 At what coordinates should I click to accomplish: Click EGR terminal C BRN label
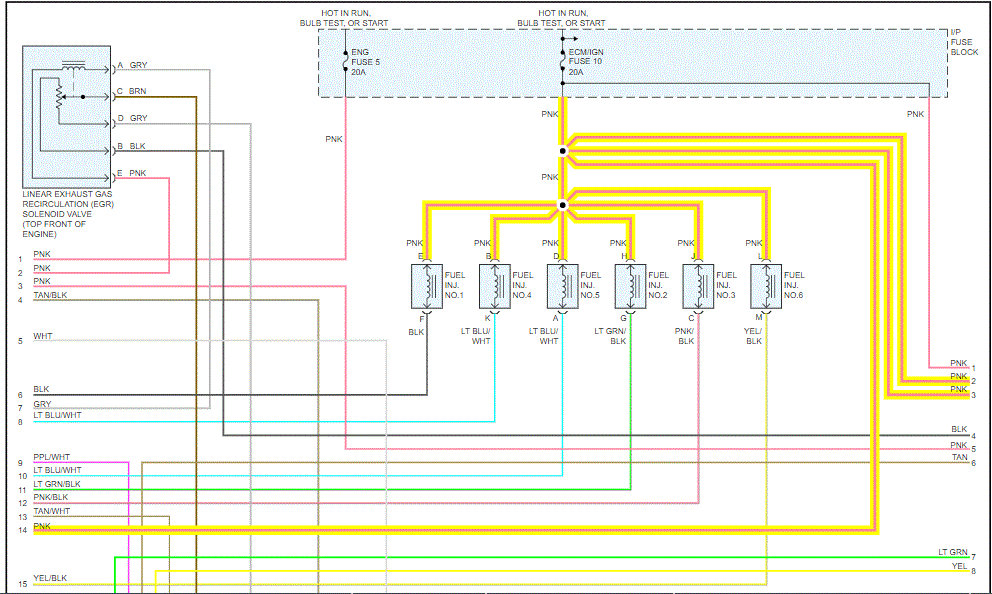point(132,91)
